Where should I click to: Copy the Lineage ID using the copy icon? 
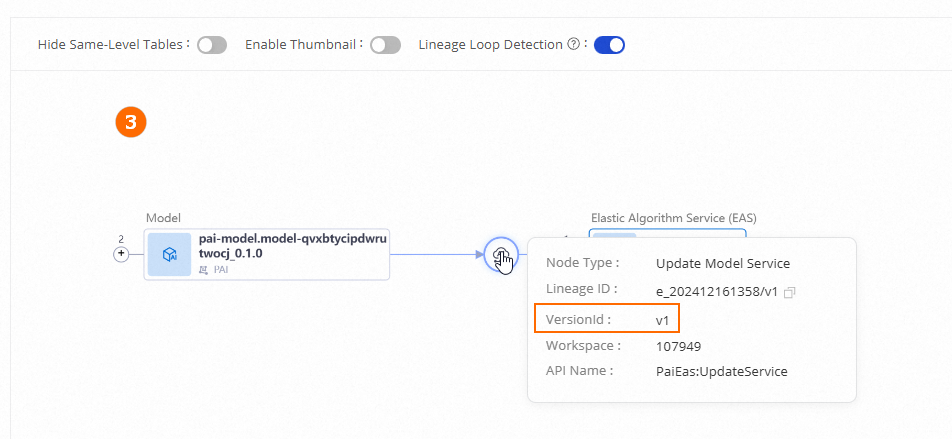[790, 292]
